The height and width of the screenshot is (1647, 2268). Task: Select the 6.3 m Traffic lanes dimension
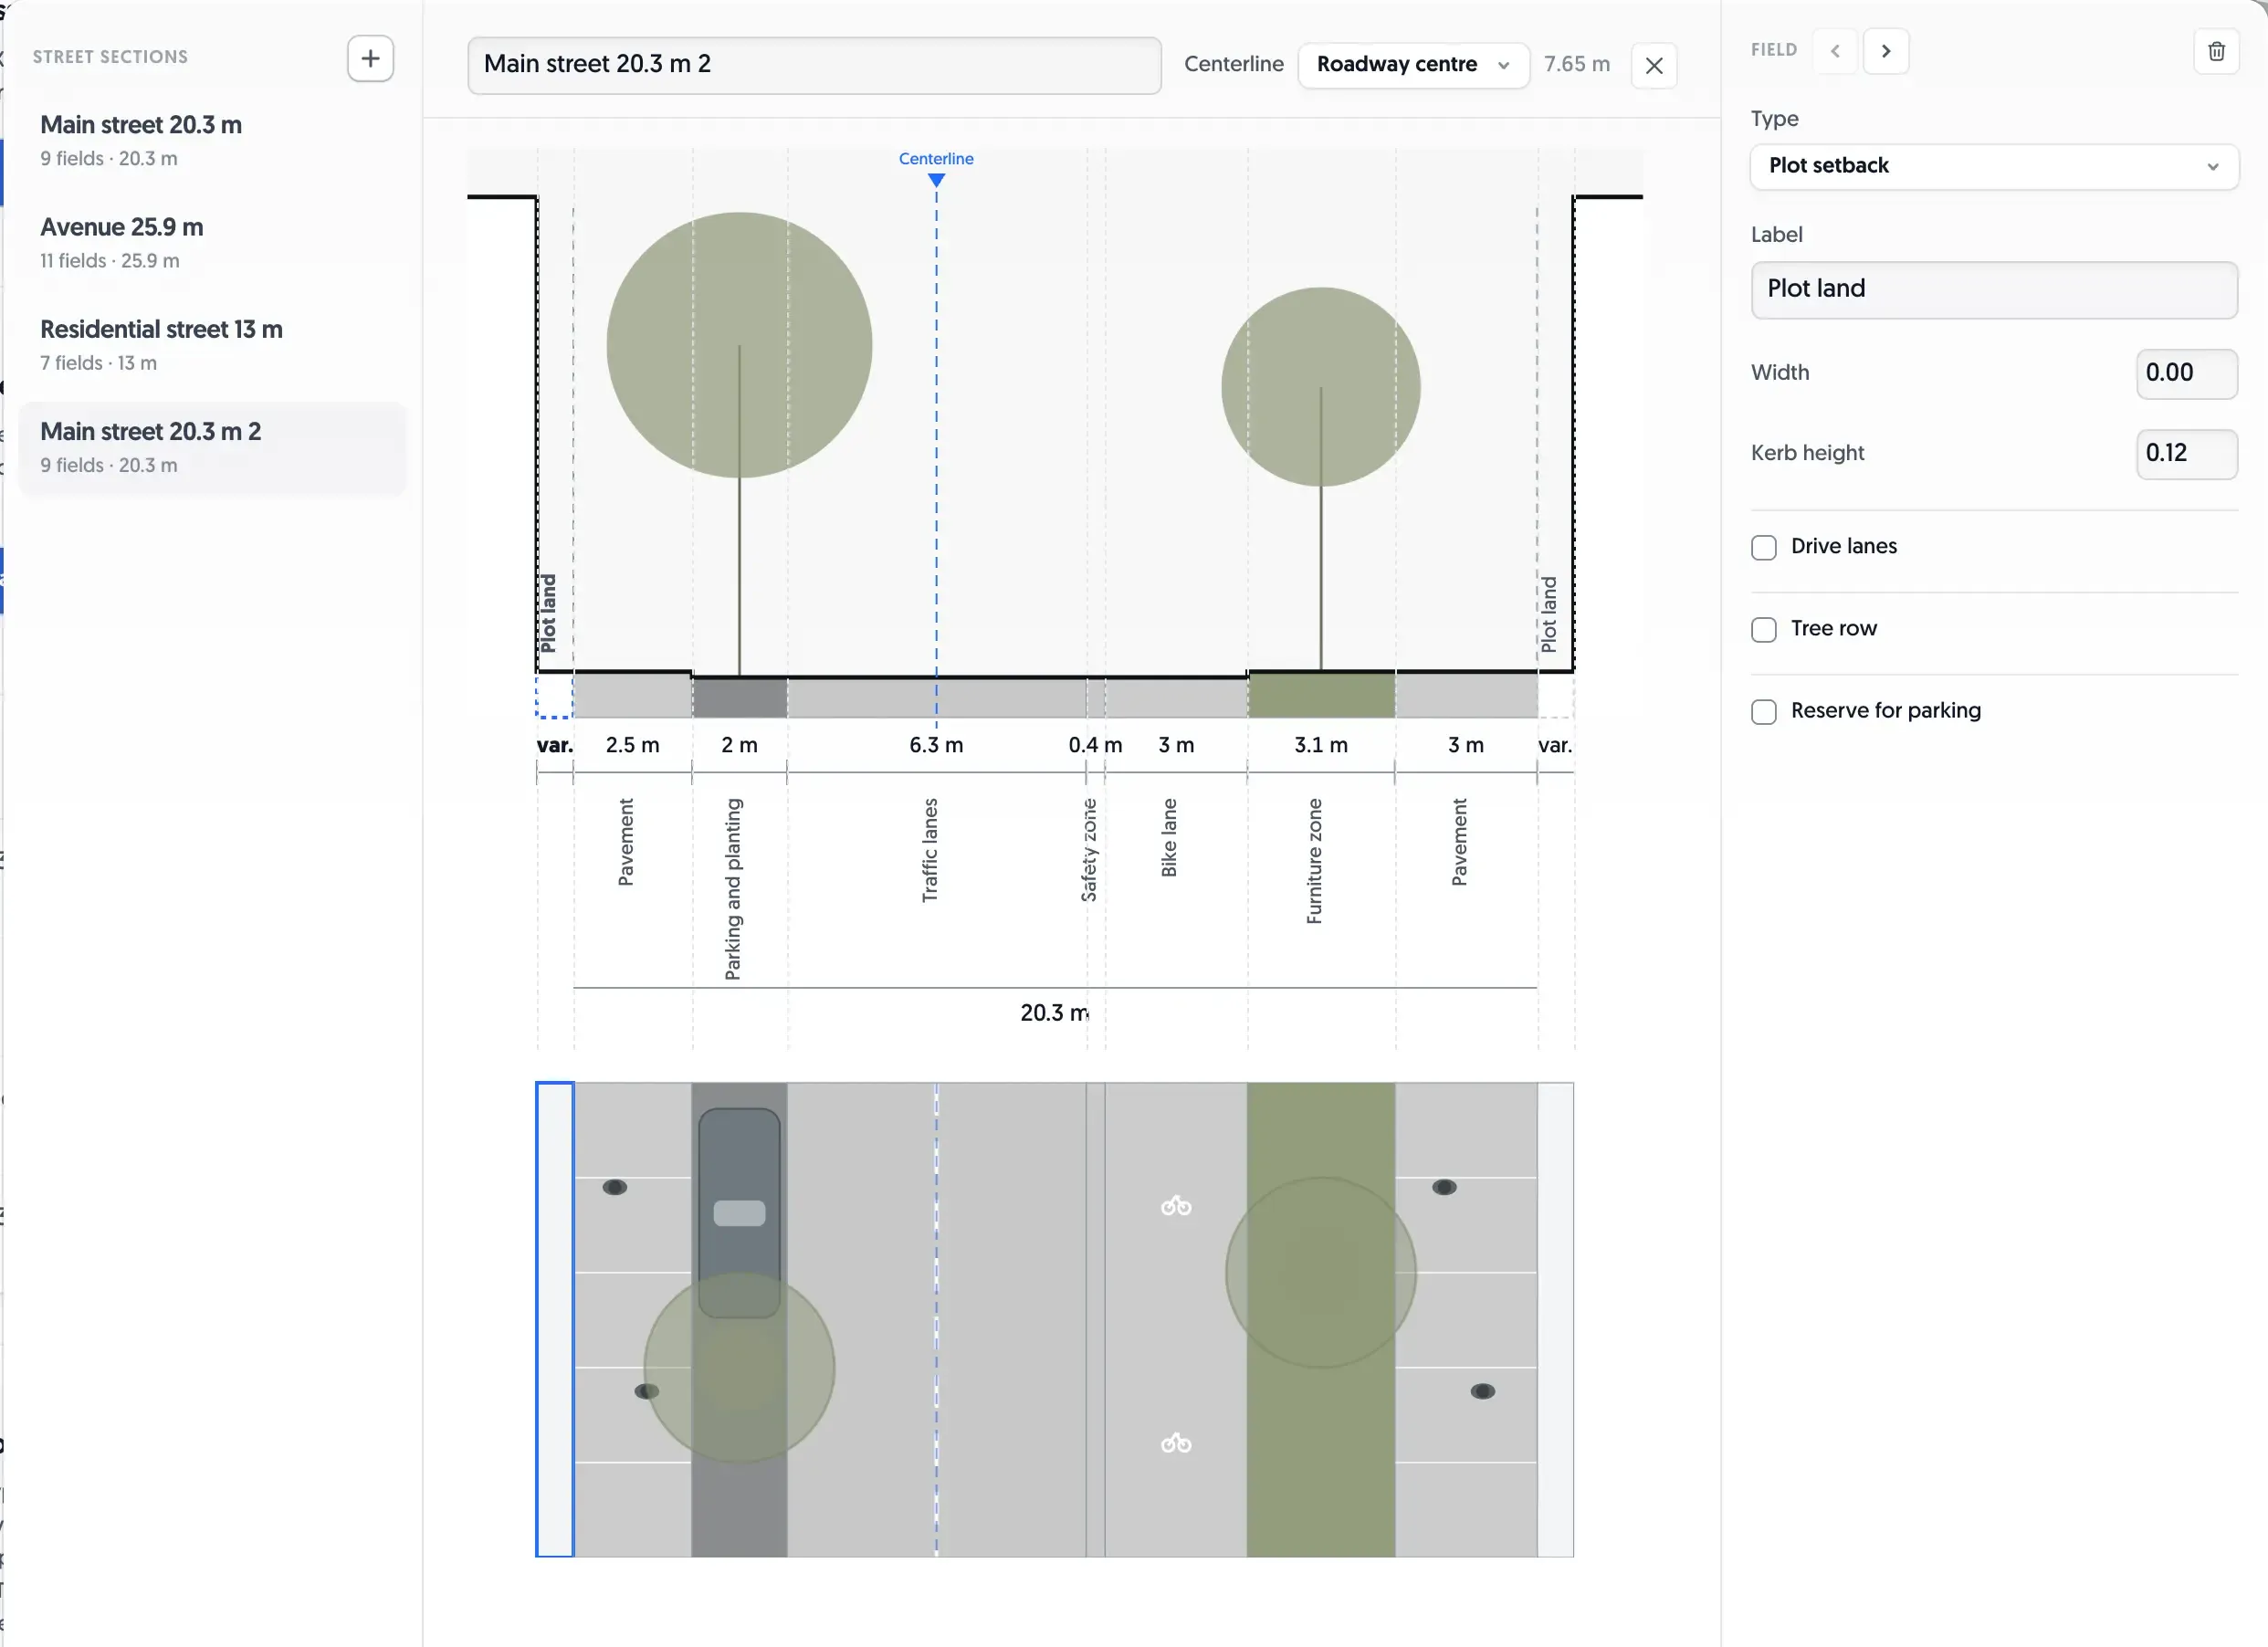[936, 745]
